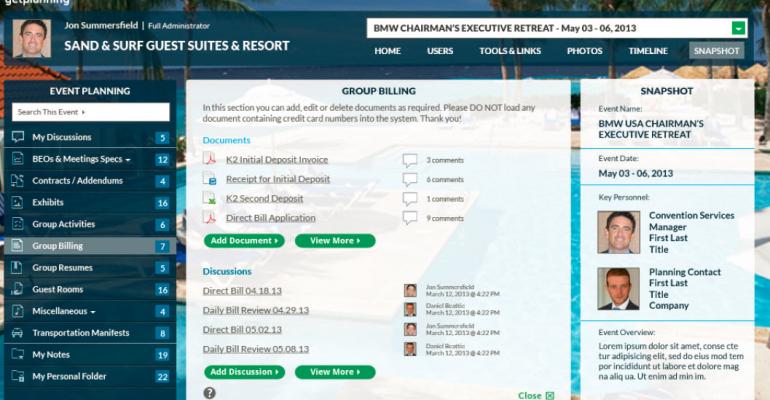
Task: Select the SNAPSHOT tab
Action: click(x=716, y=51)
